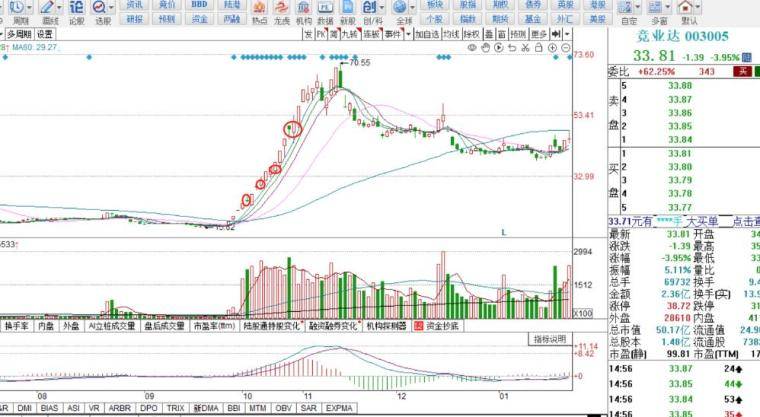Open the 论股 stock discussion tool
The width and height of the screenshot is (760, 417).
(76, 12)
